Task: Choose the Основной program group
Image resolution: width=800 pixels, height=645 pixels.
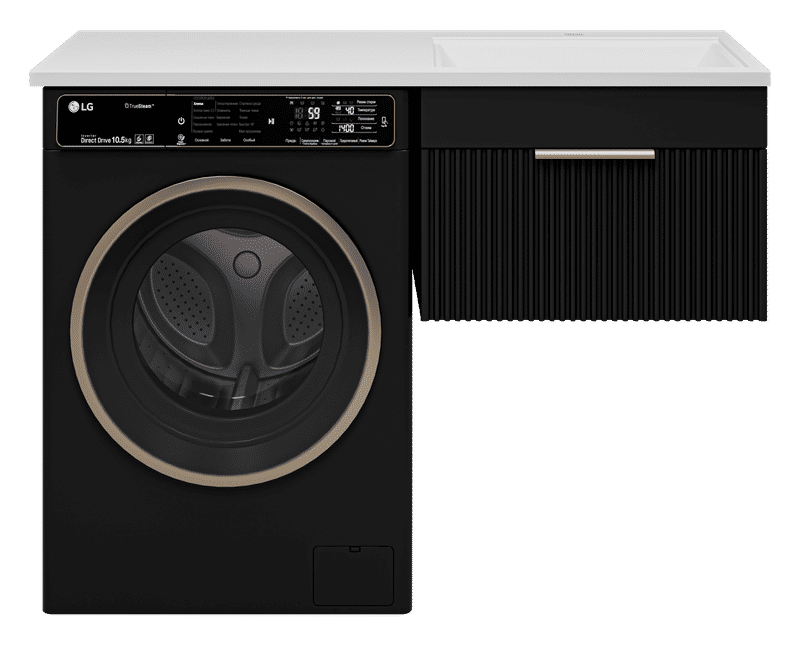Action: 202,140
